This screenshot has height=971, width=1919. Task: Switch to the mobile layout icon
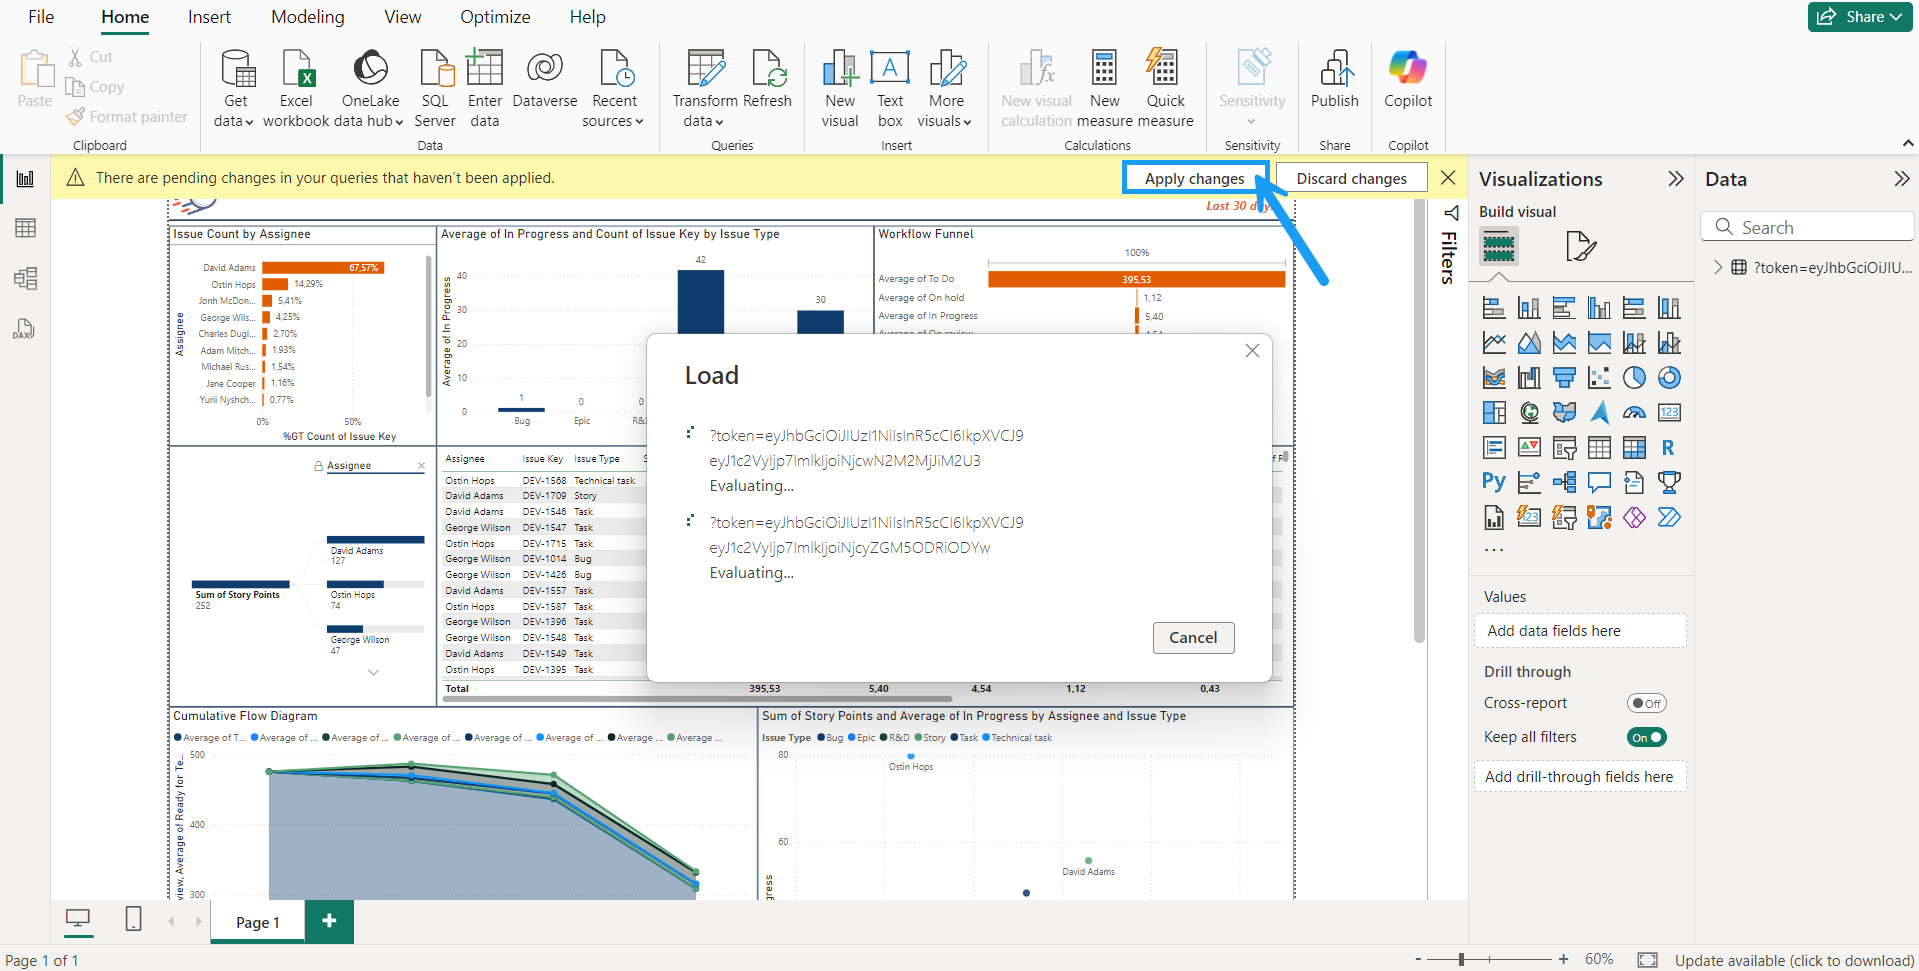[x=133, y=919]
